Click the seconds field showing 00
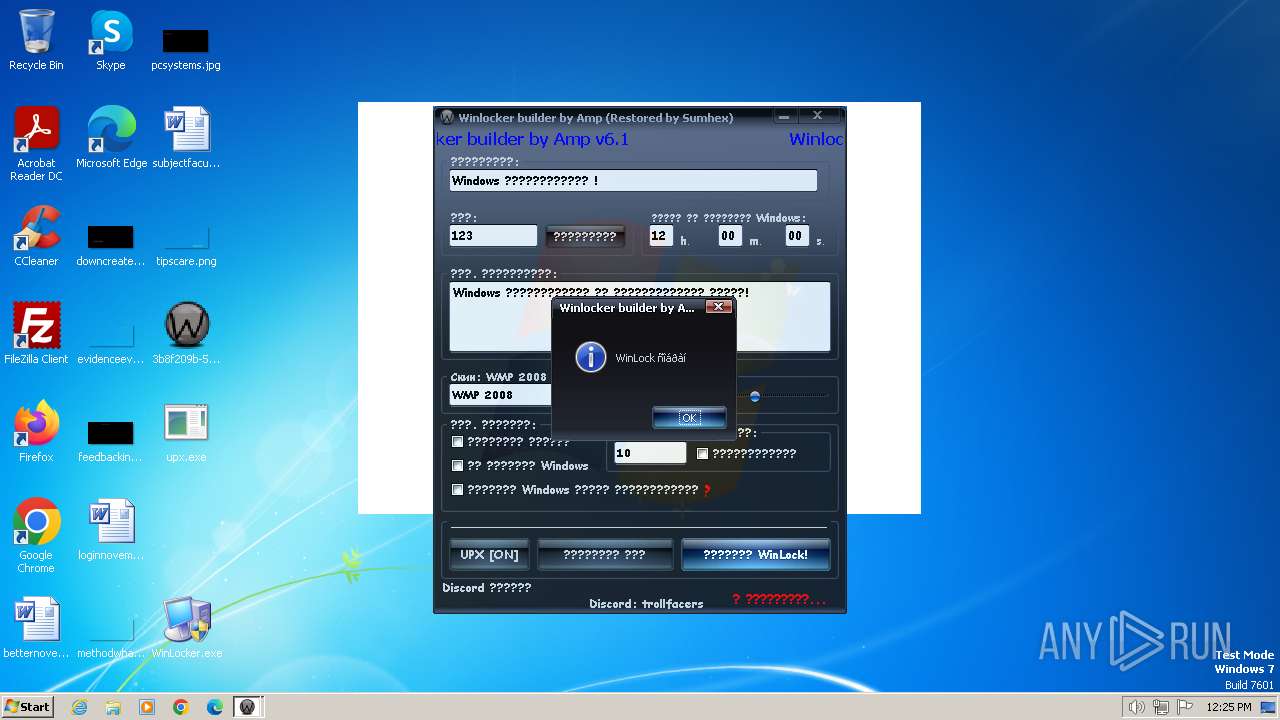 (x=795, y=236)
